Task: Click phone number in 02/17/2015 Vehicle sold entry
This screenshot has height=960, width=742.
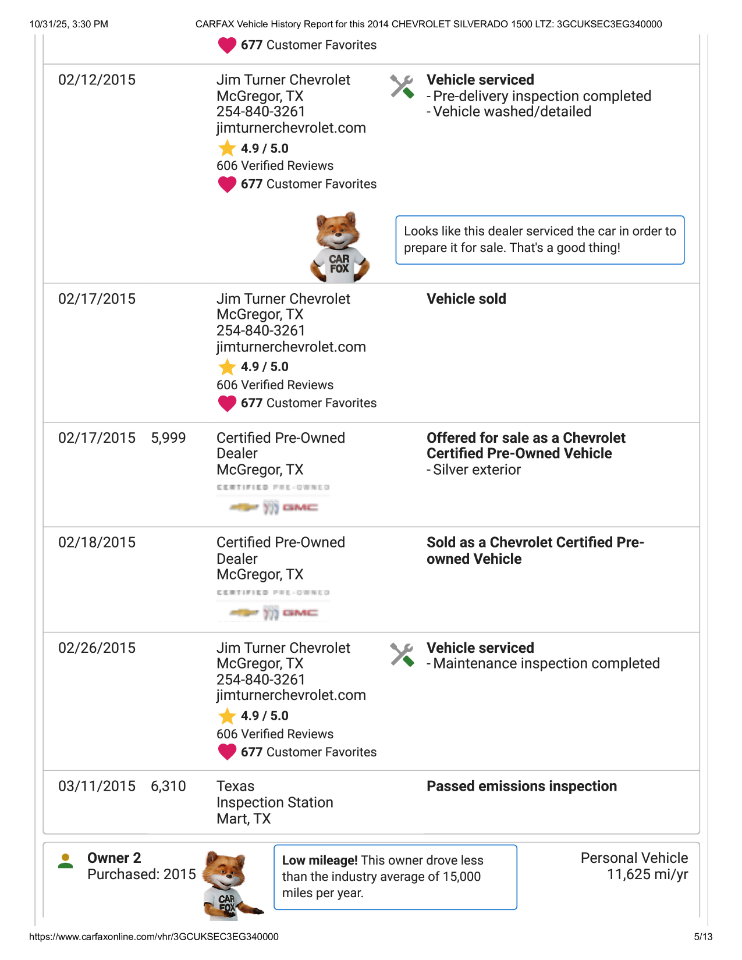Action: [261, 331]
